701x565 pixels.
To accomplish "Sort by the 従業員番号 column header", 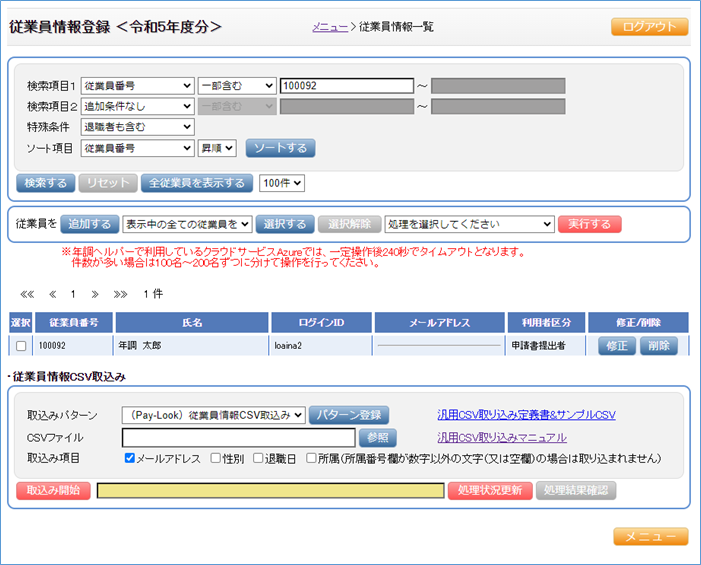I will pos(73,322).
